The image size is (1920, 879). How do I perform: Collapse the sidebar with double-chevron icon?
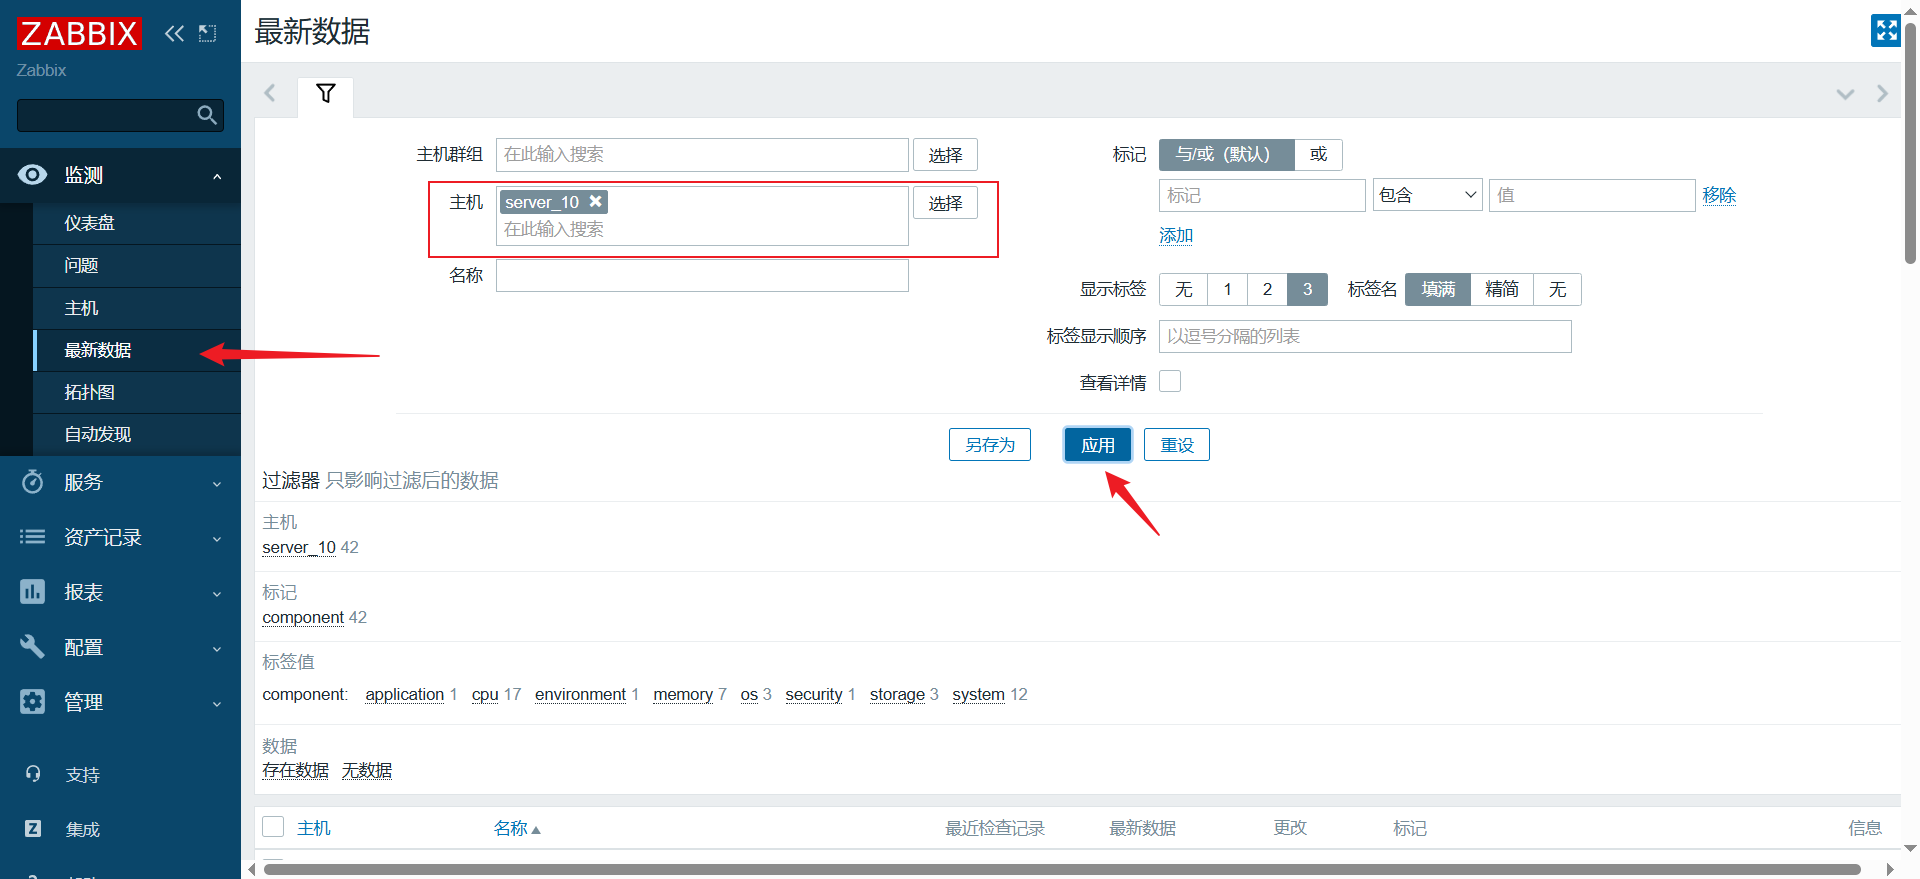coord(174,33)
